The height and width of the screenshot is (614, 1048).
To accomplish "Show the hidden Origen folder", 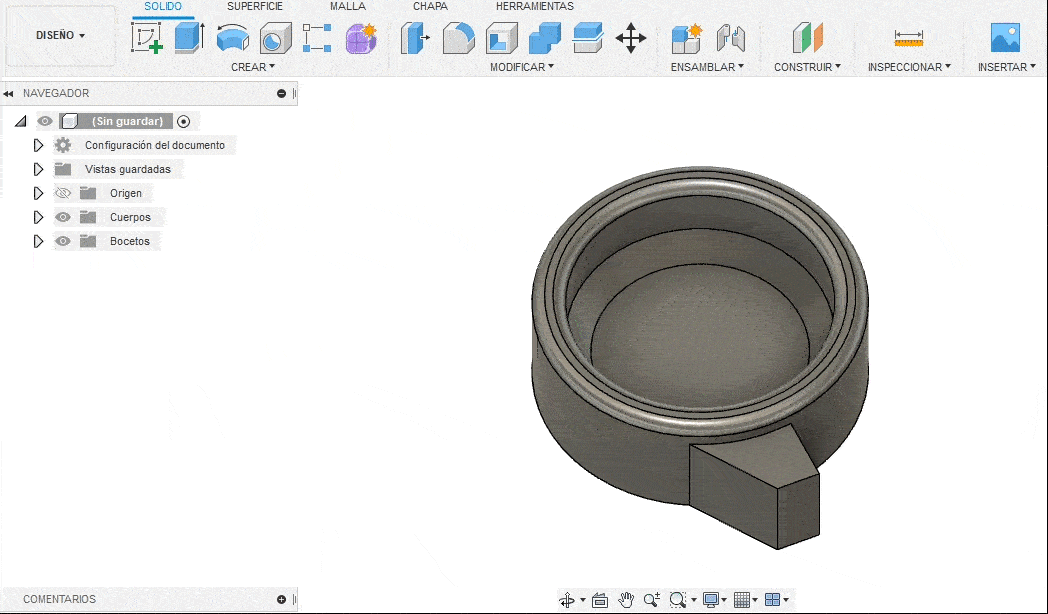I will [63, 193].
